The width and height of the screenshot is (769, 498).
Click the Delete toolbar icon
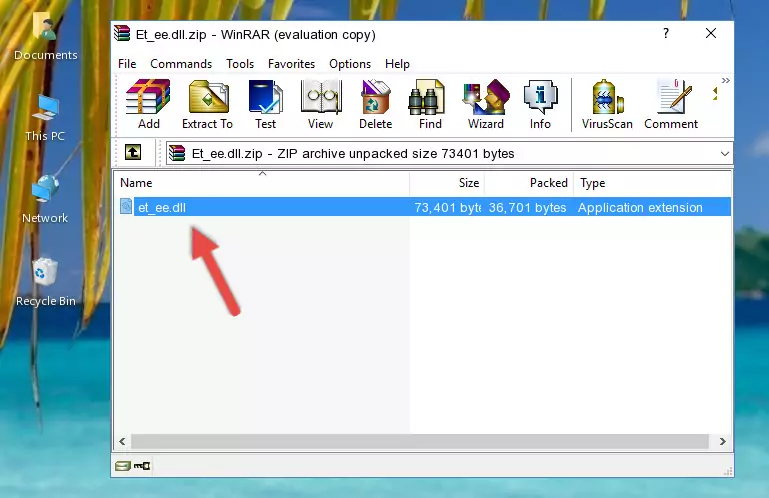click(x=376, y=105)
